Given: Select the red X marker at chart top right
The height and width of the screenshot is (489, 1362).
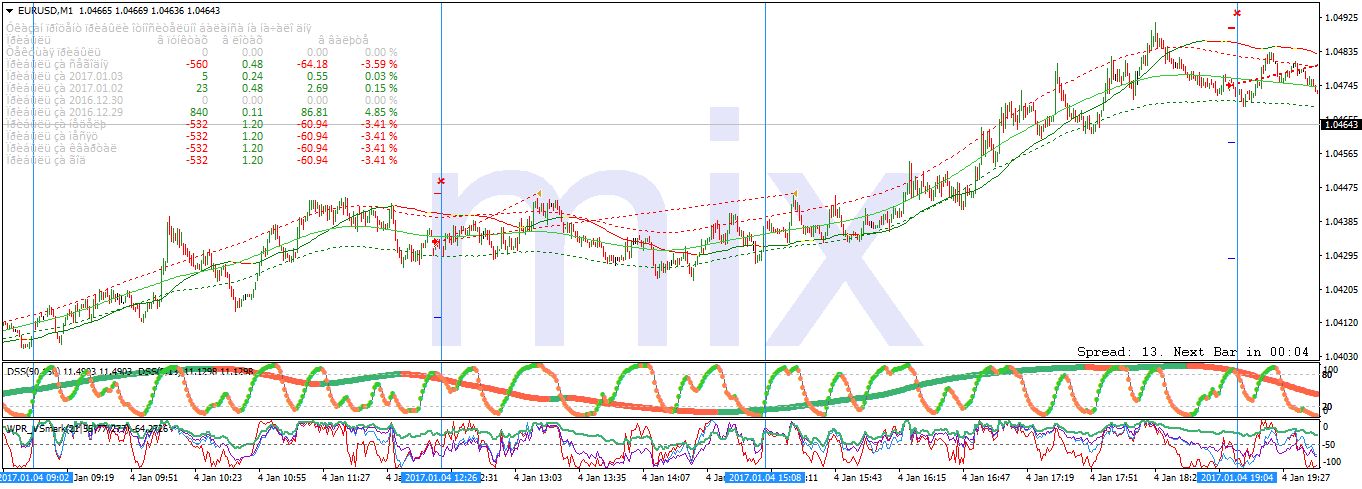Looking at the screenshot, I should coord(1237,13).
